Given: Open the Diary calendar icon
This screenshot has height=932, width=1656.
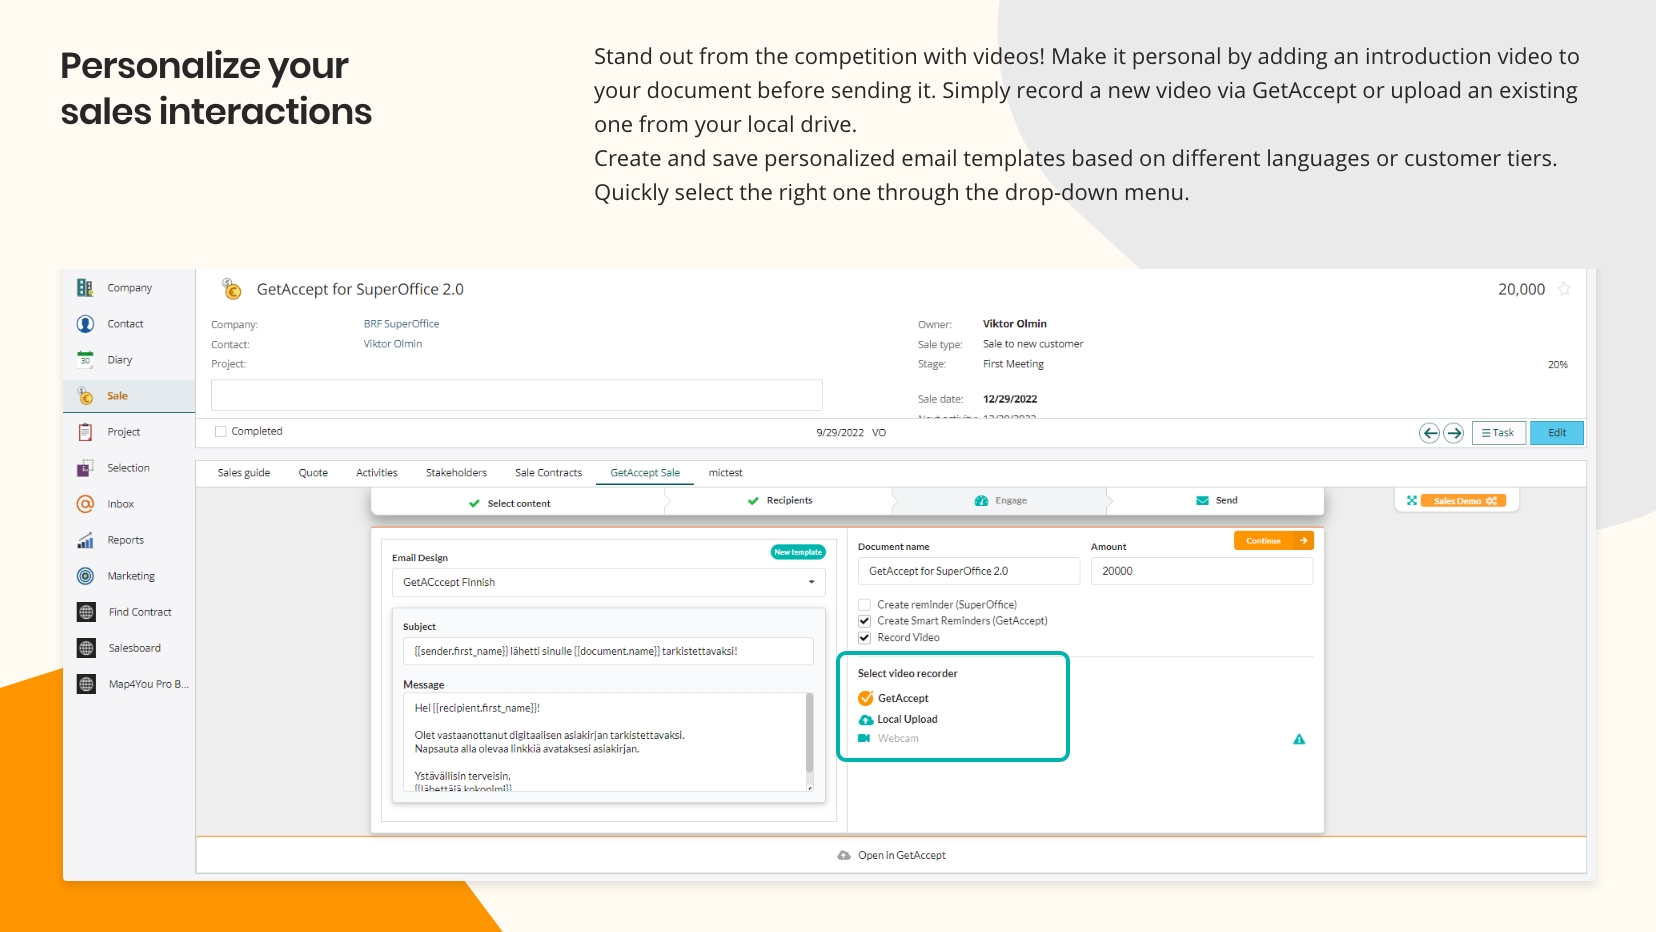Looking at the screenshot, I should click(85, 360).
